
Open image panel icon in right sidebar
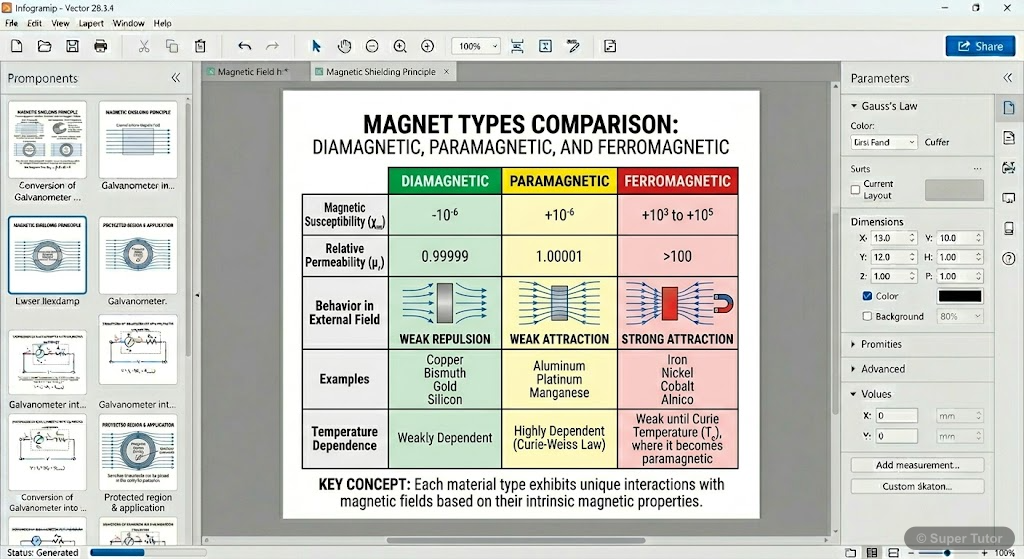click(x=1009, y=168)
